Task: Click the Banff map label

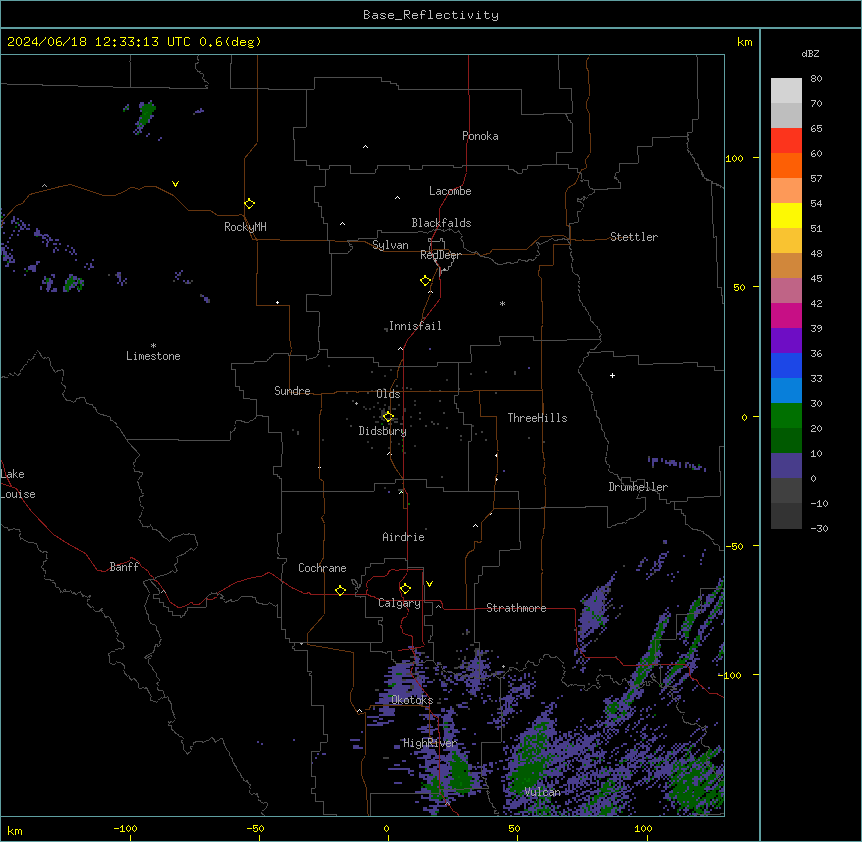Action: 124,567
